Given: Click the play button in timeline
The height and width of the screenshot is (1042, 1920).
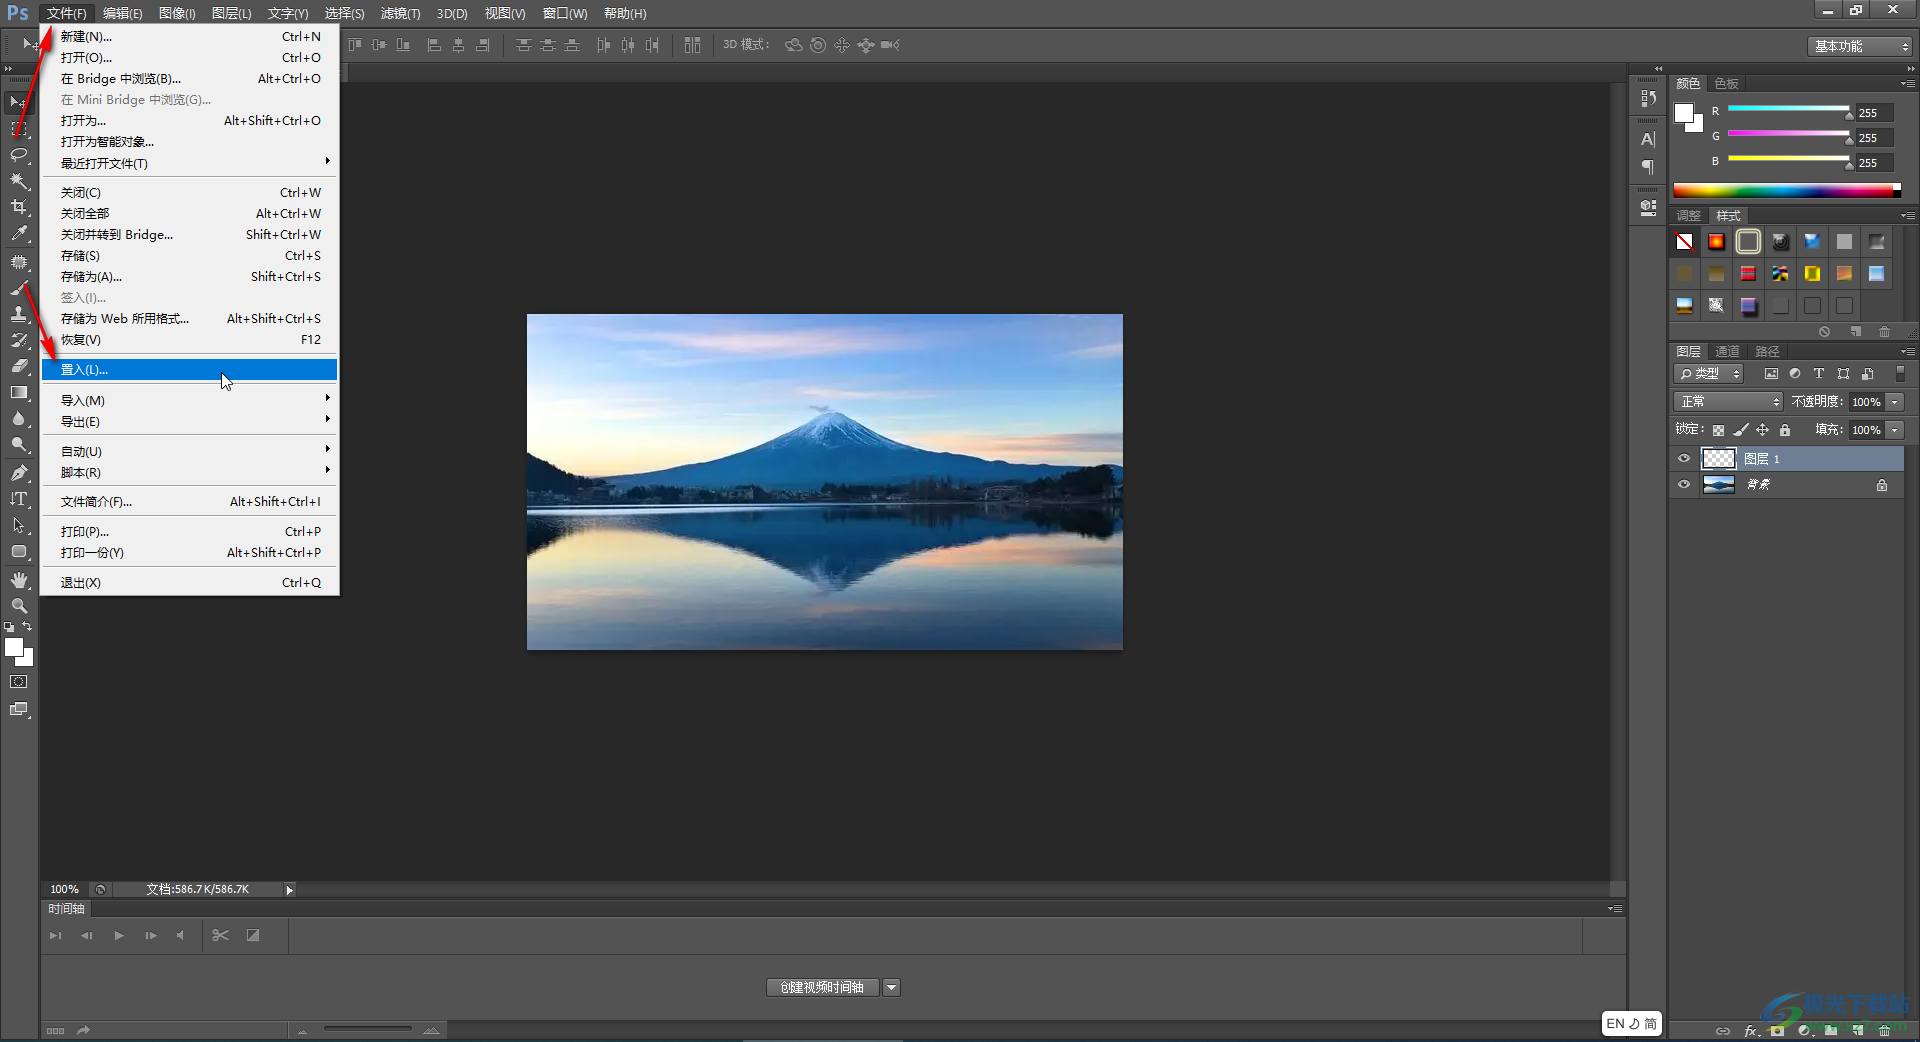Looking at the screenshot, I should click(x=119, y=935).
